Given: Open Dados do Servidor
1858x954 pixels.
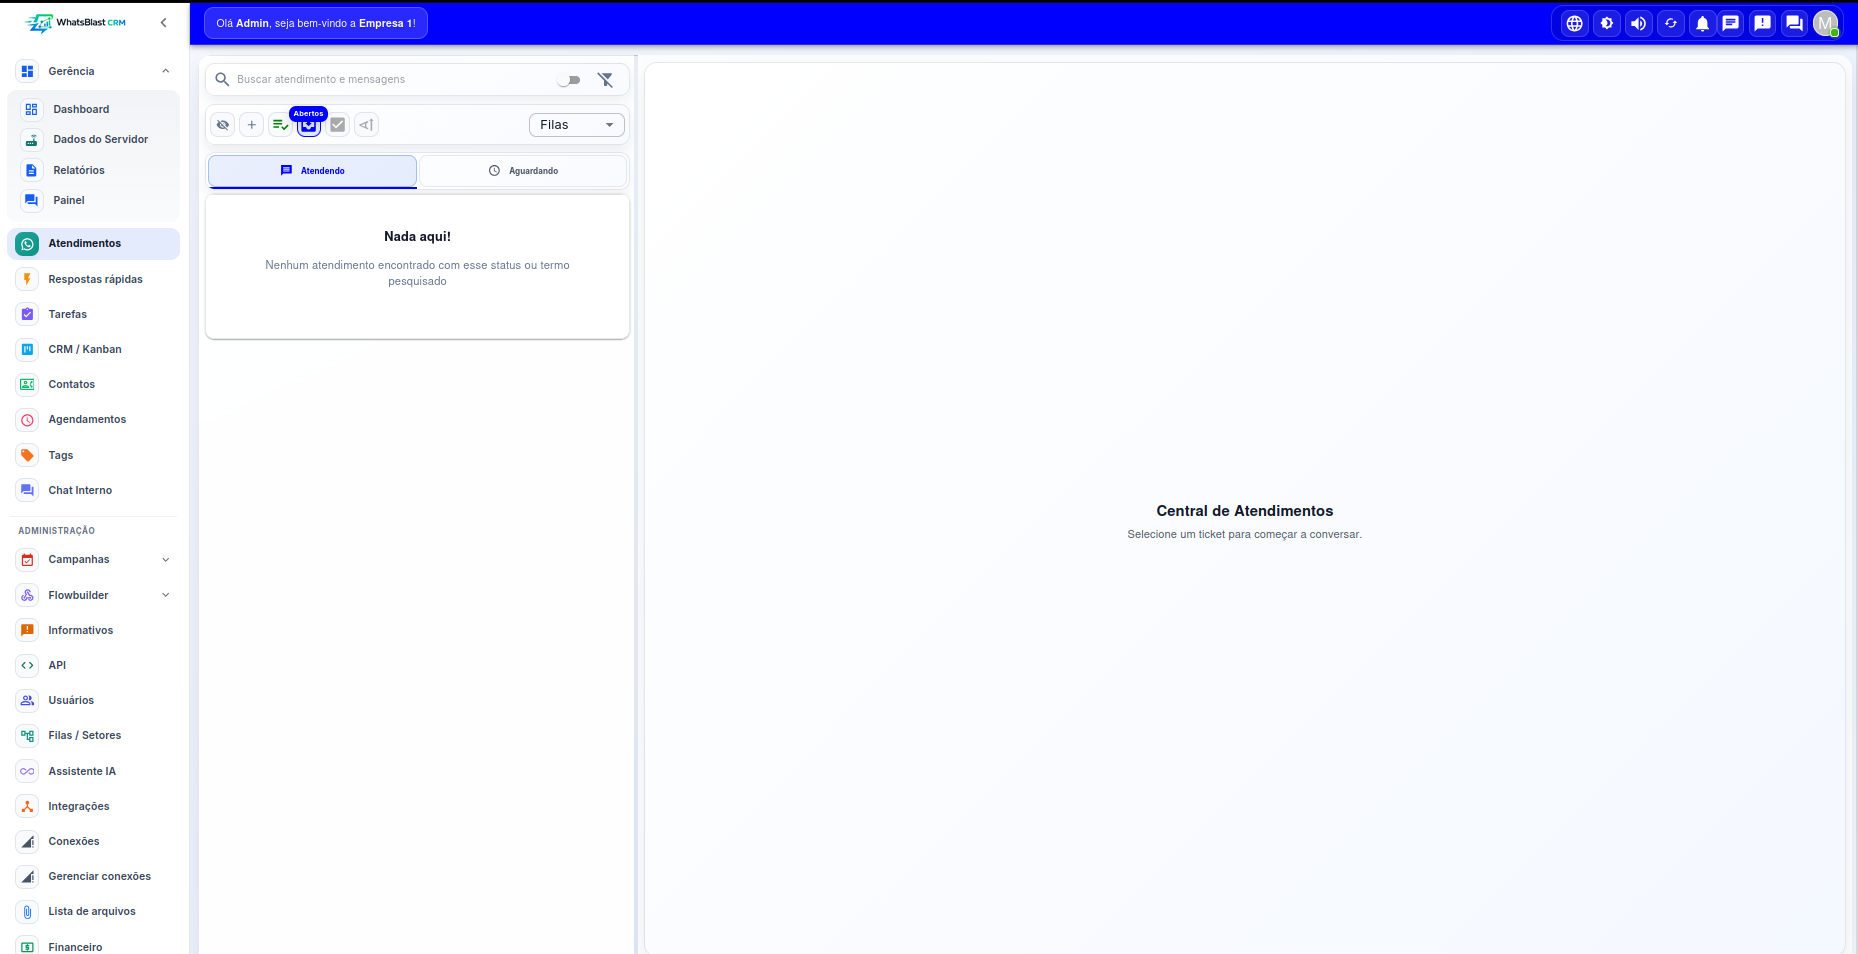Looking at the screenshot, I should tap(95, 139).
